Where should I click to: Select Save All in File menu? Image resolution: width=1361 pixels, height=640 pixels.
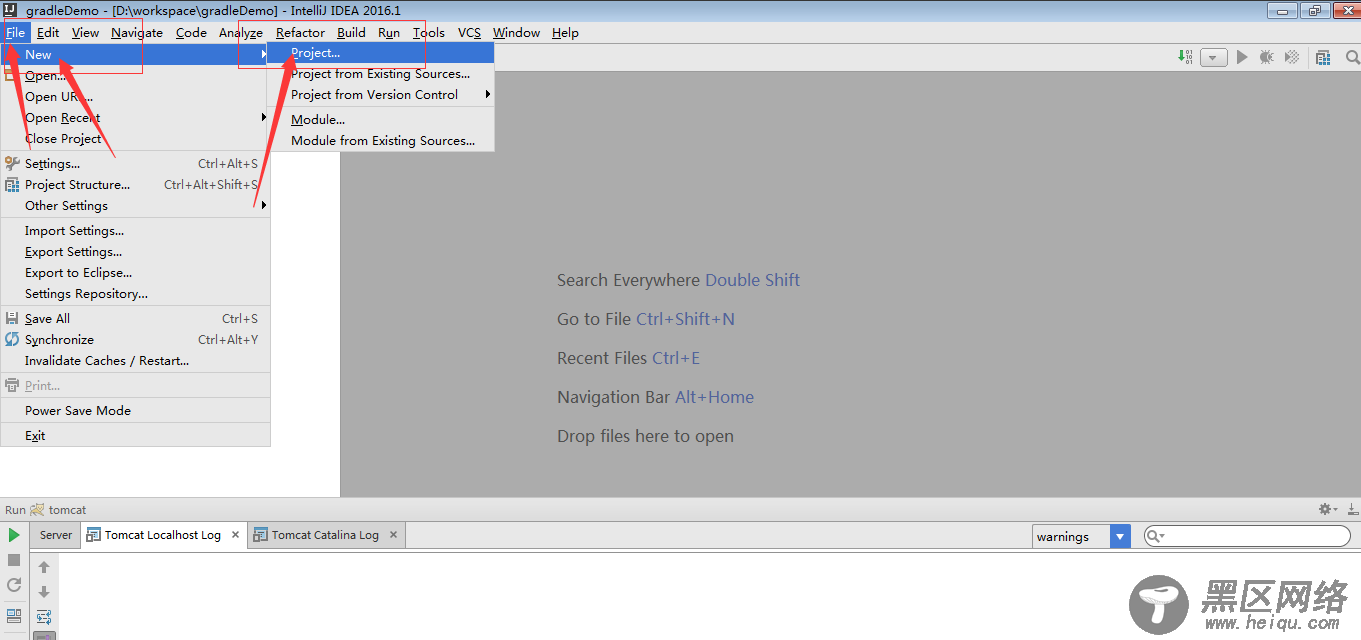click(x=135, y=318)
